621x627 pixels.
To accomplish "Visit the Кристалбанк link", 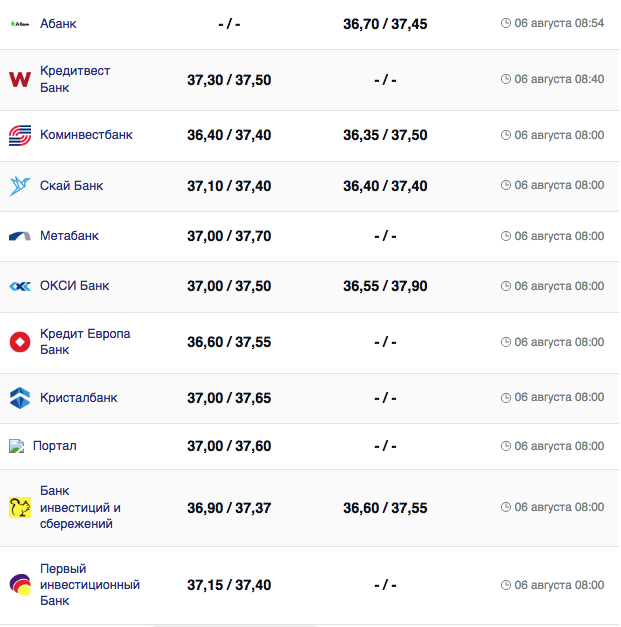I will pyautogui.click(x=79, y=398).
